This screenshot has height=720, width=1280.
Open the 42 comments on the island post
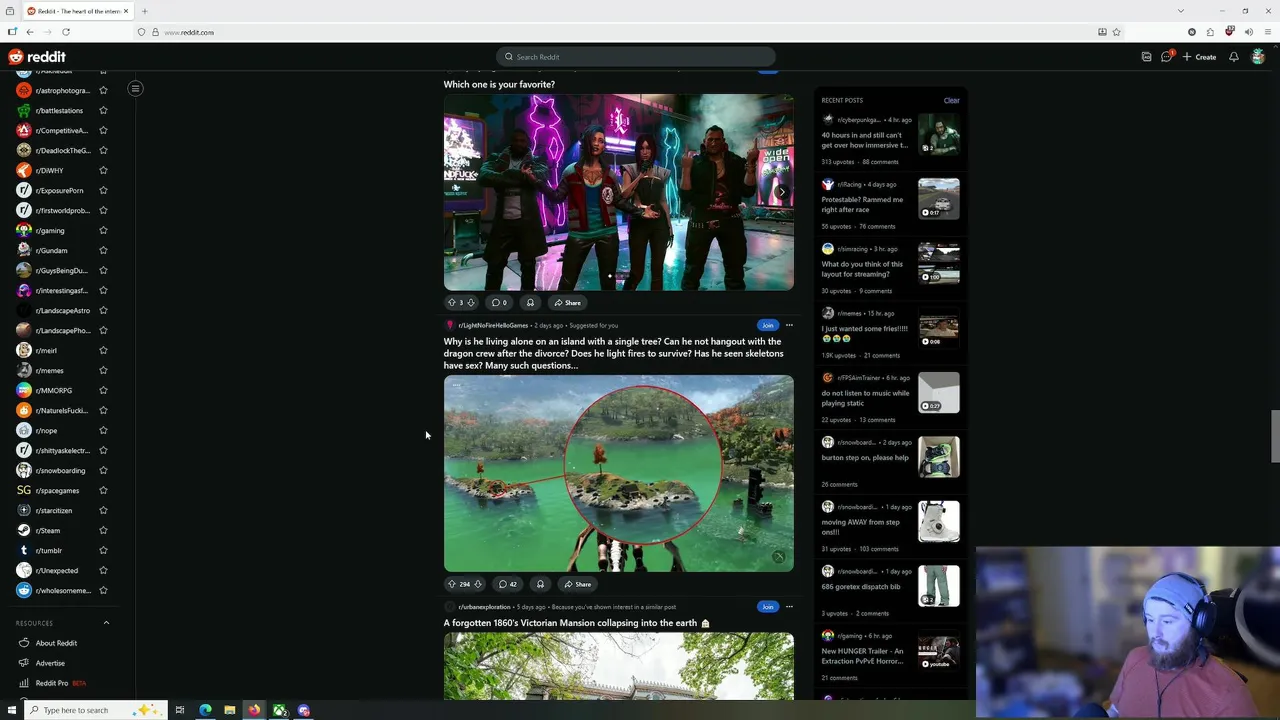pos(508,584)
